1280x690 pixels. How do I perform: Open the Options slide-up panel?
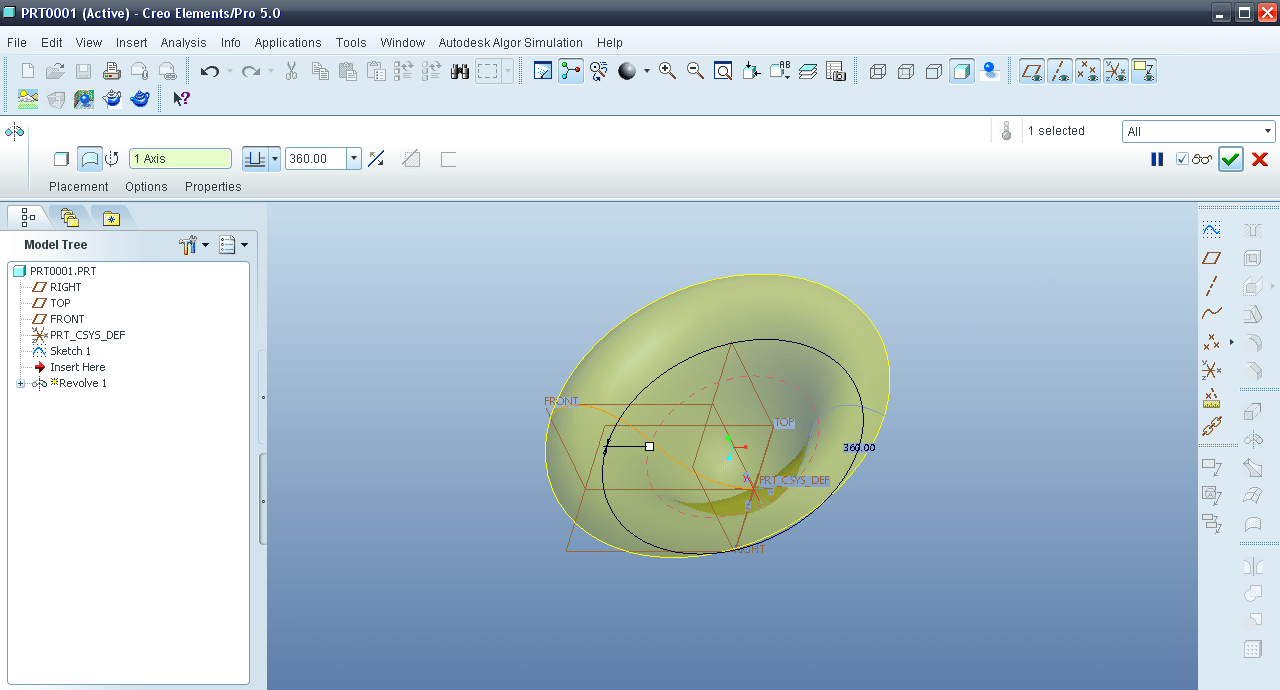pyautogui.click(x=146, y=187)
